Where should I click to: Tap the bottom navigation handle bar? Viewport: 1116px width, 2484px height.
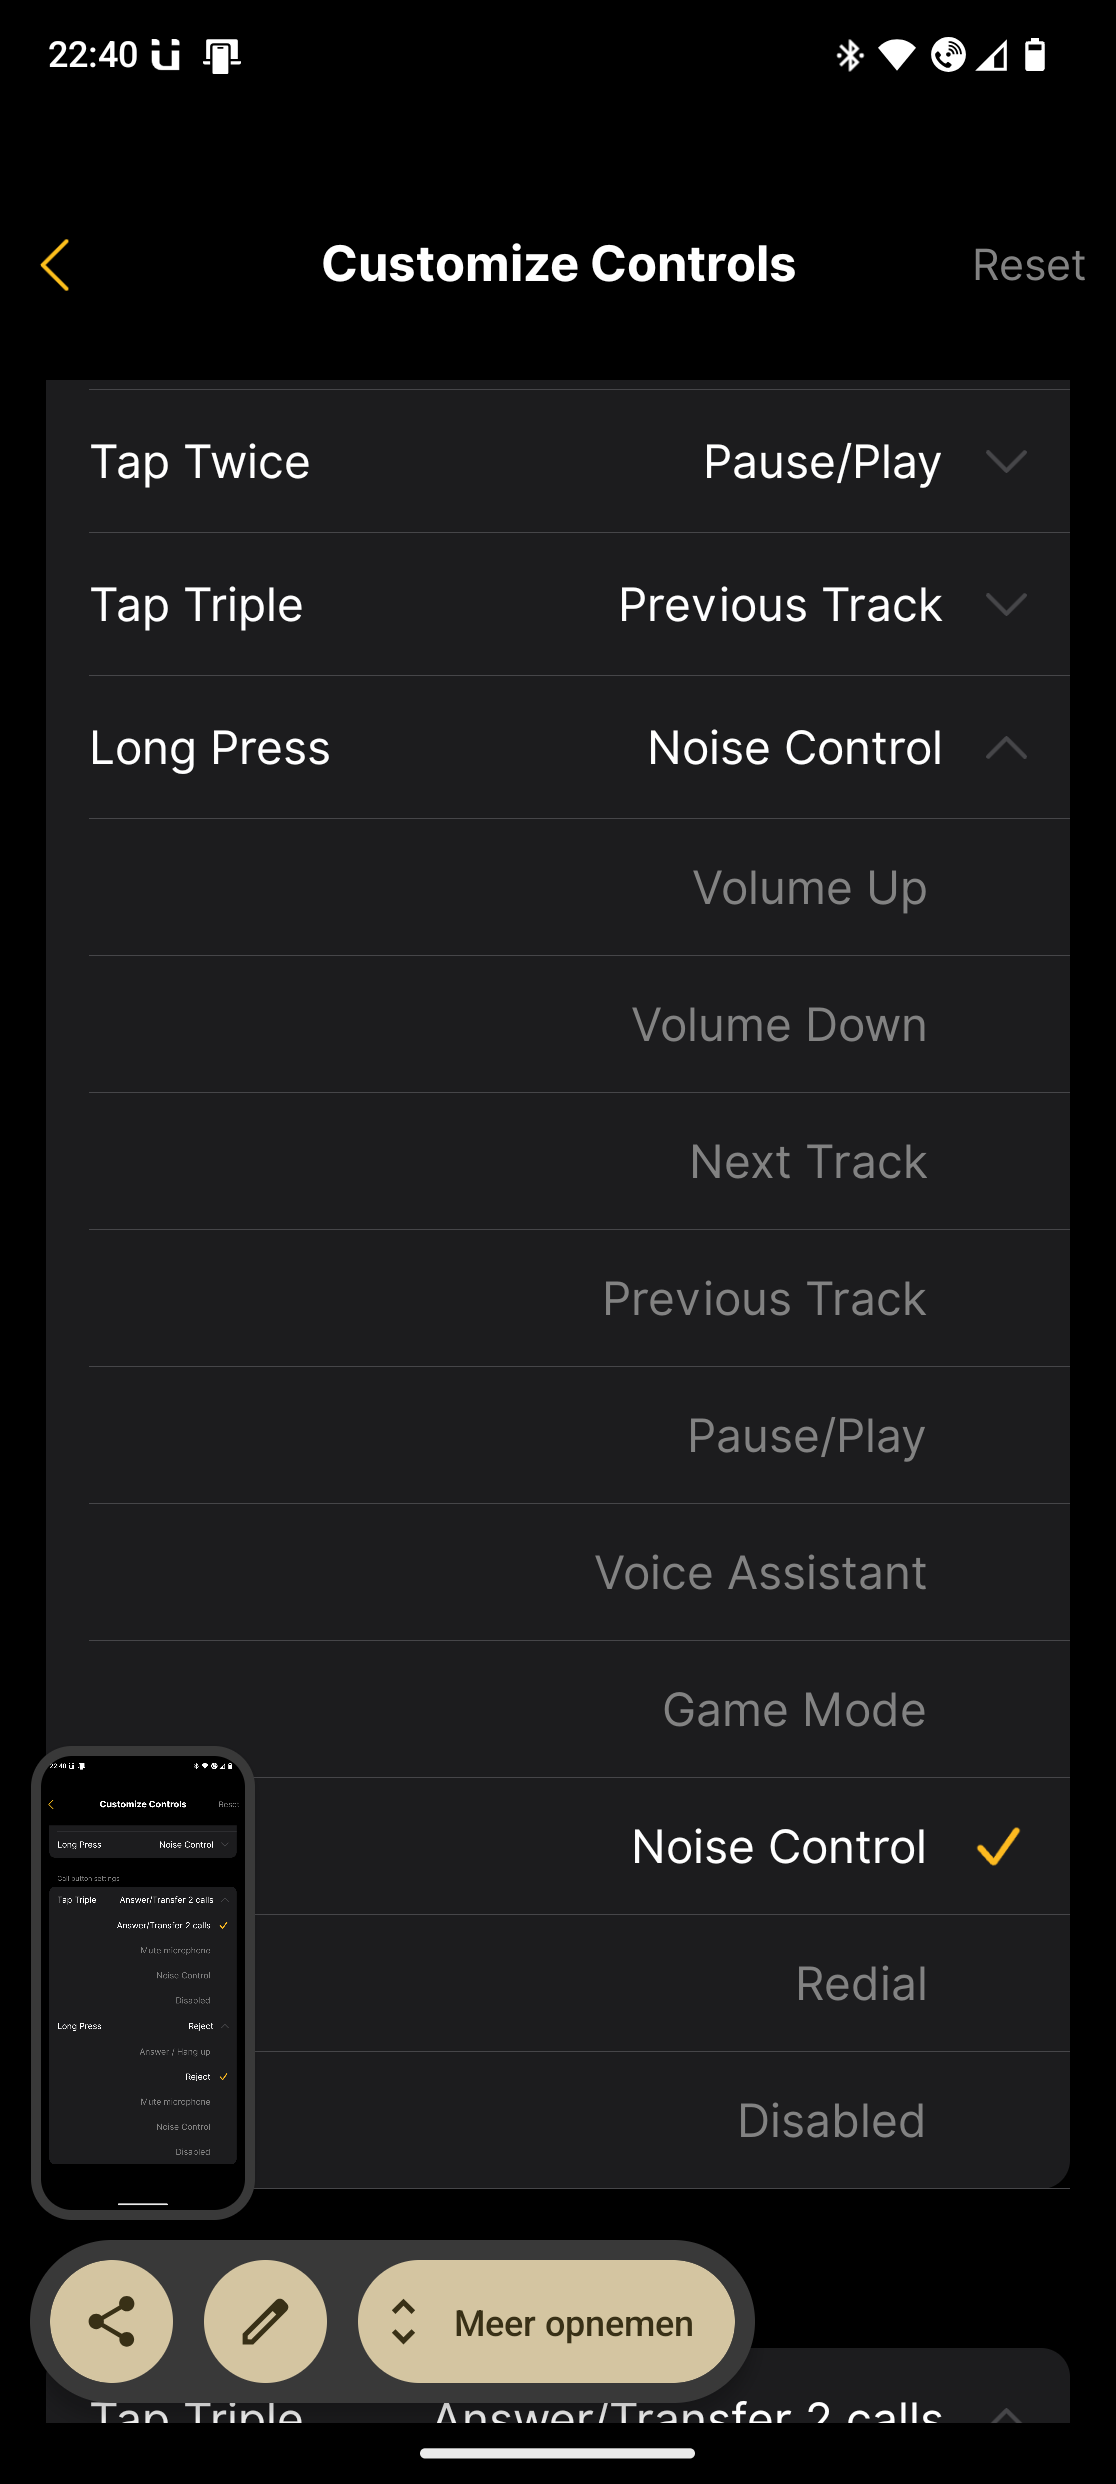click(x=557, y=2453)
